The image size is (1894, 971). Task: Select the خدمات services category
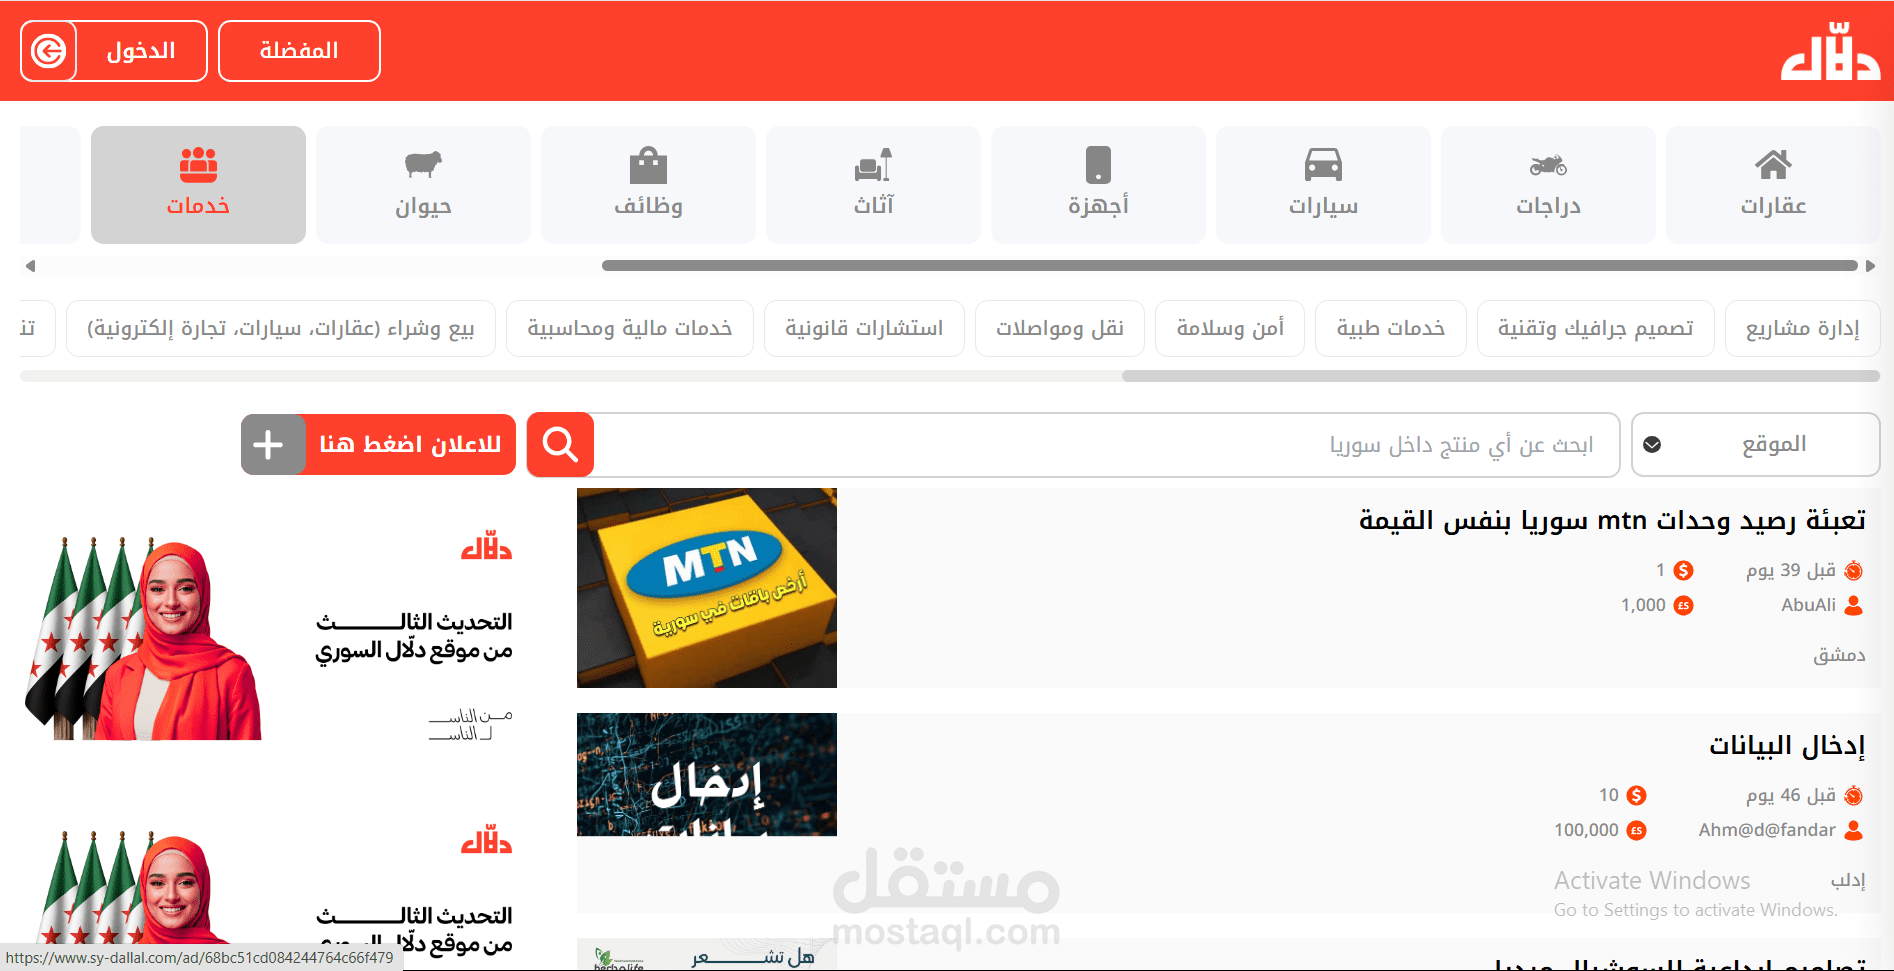click(x=198, y=185)
